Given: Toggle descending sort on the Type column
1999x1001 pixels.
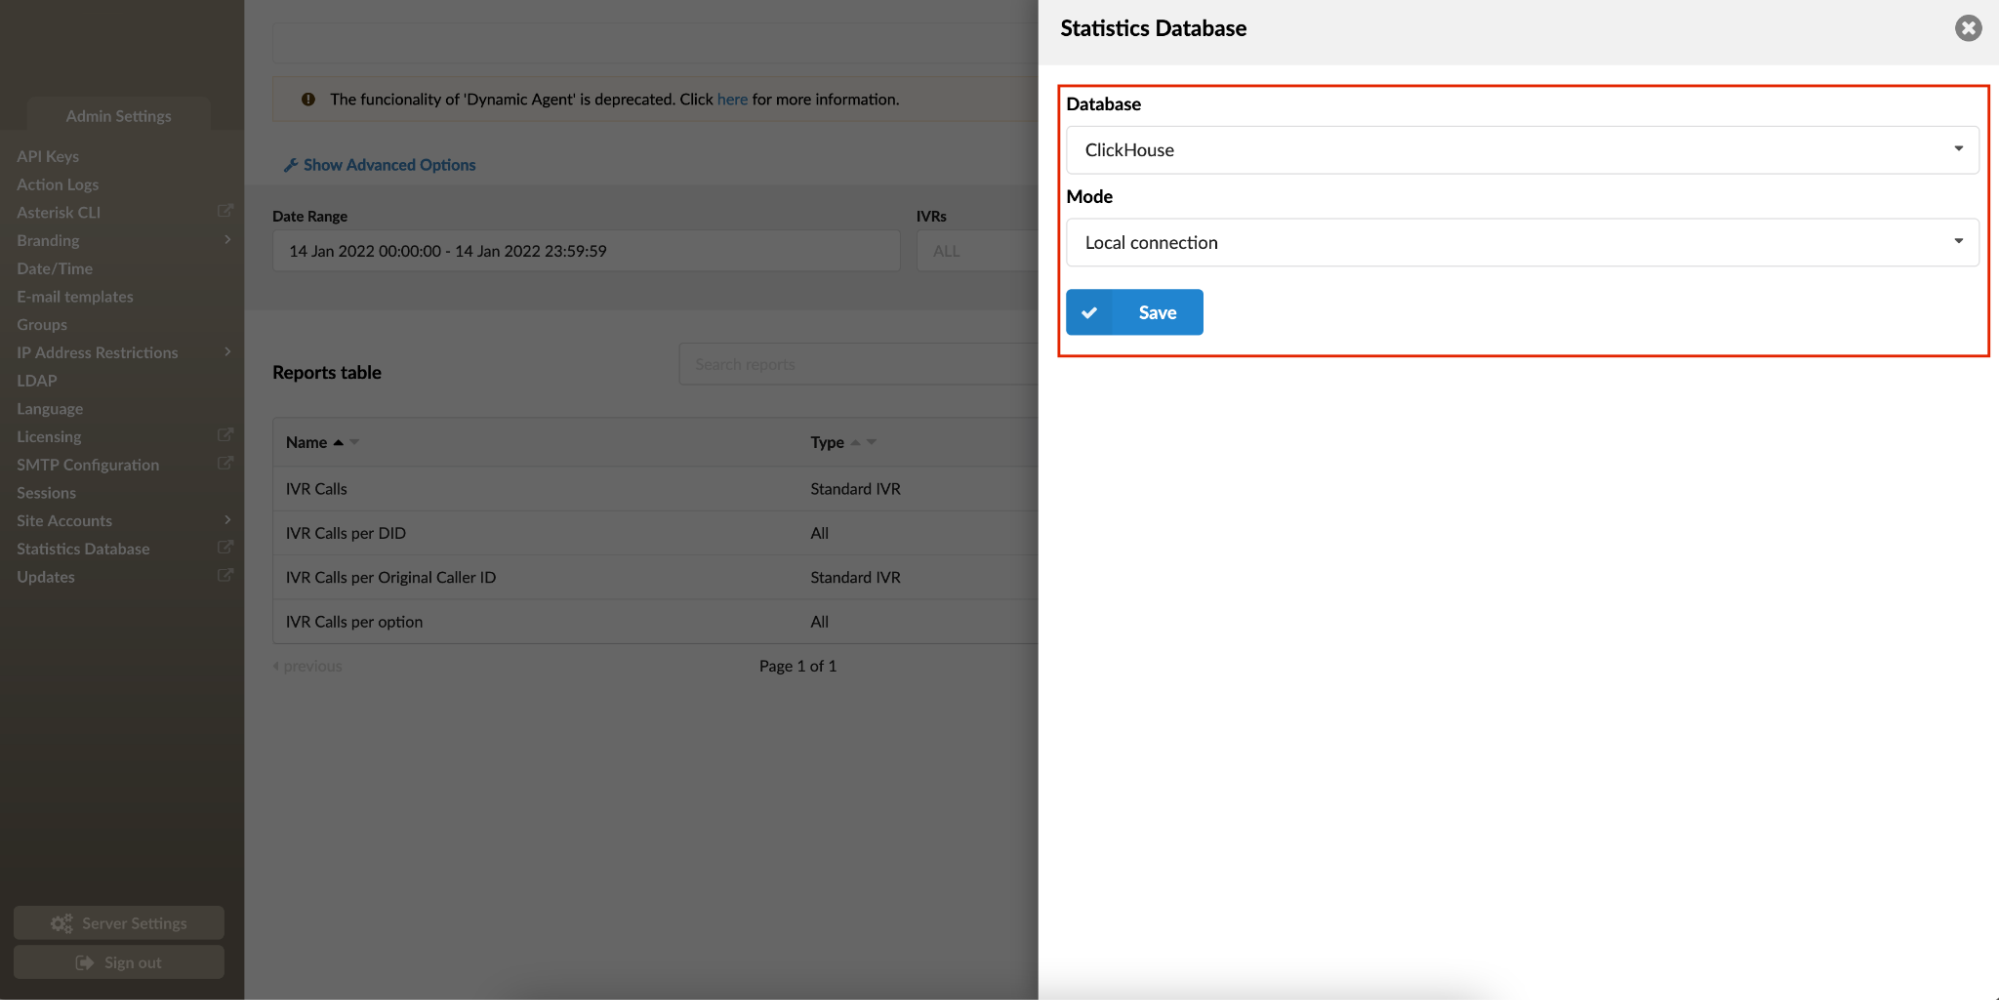Looking at the screenshot, I should tap(870, 442).
